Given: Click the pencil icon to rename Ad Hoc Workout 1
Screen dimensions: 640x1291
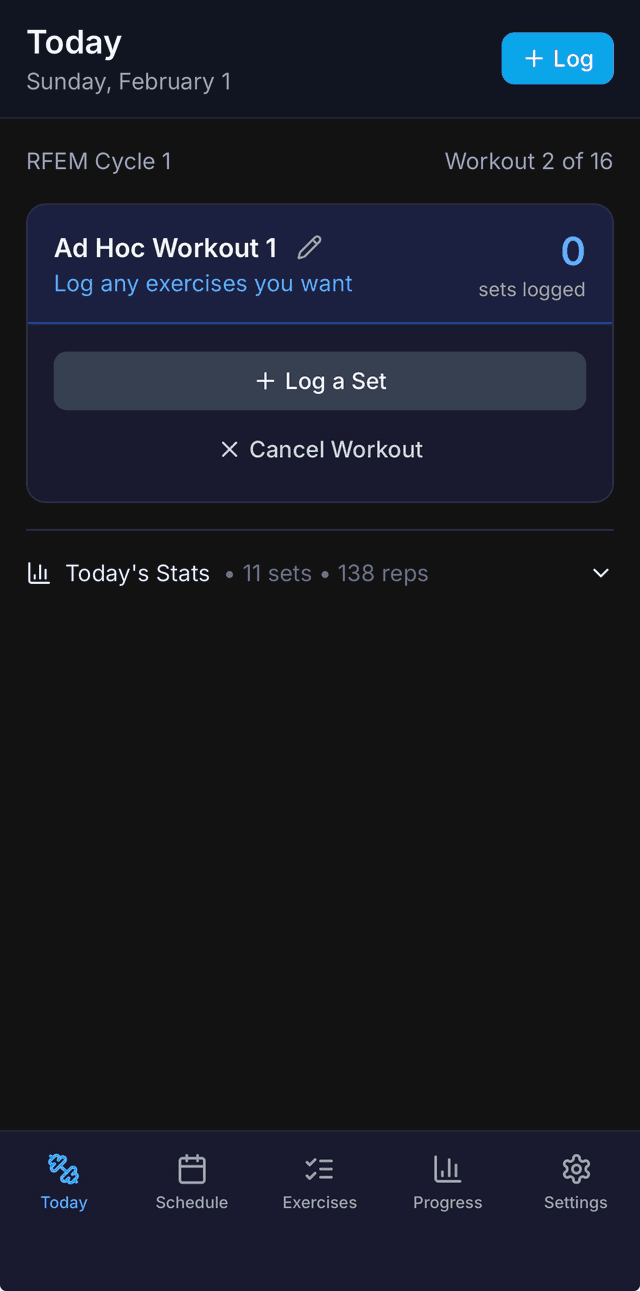Looking at the screenshot, I should (x=308, y=247).
